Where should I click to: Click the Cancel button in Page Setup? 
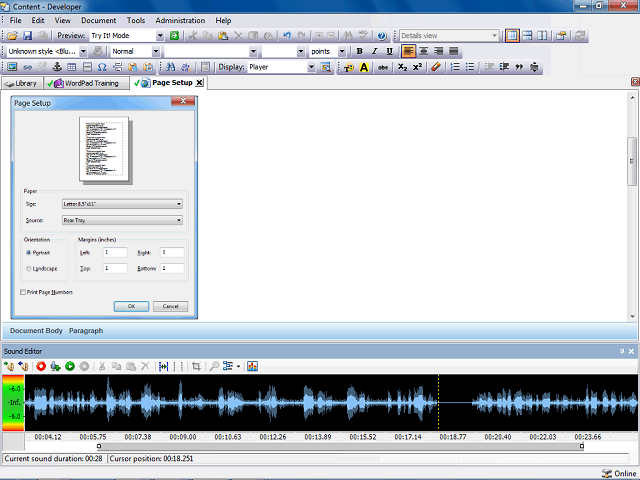pyautogui.click(x=170, y=306)
